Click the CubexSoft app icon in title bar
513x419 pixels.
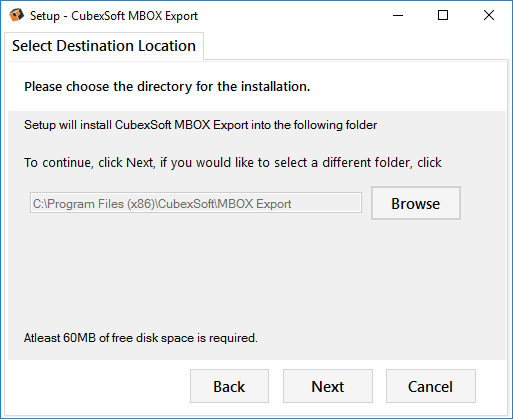[x=16, y=15]
